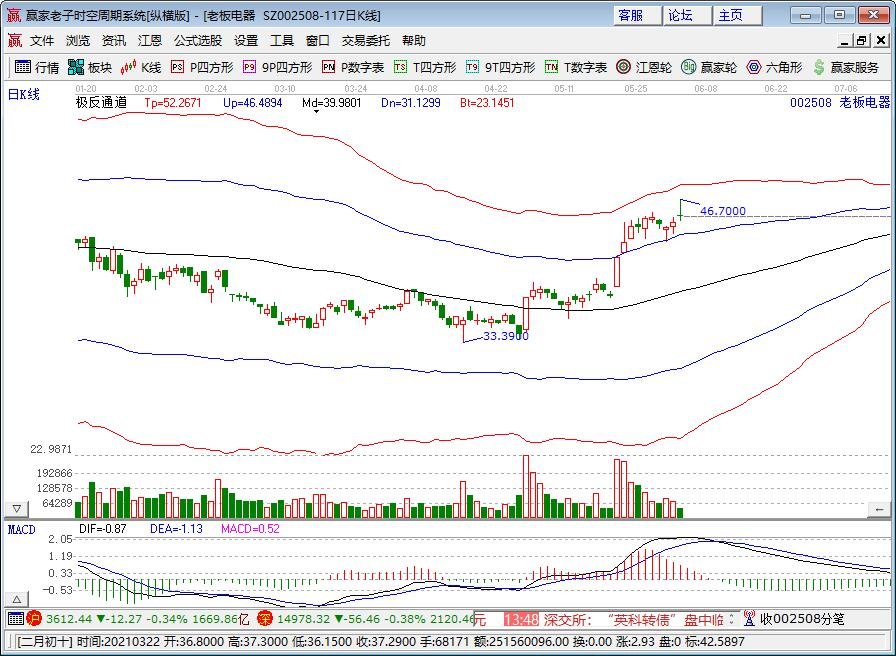Switch to the K线 candlestick chart
Screen dimensions: 896x656
(x=141, y=67)
